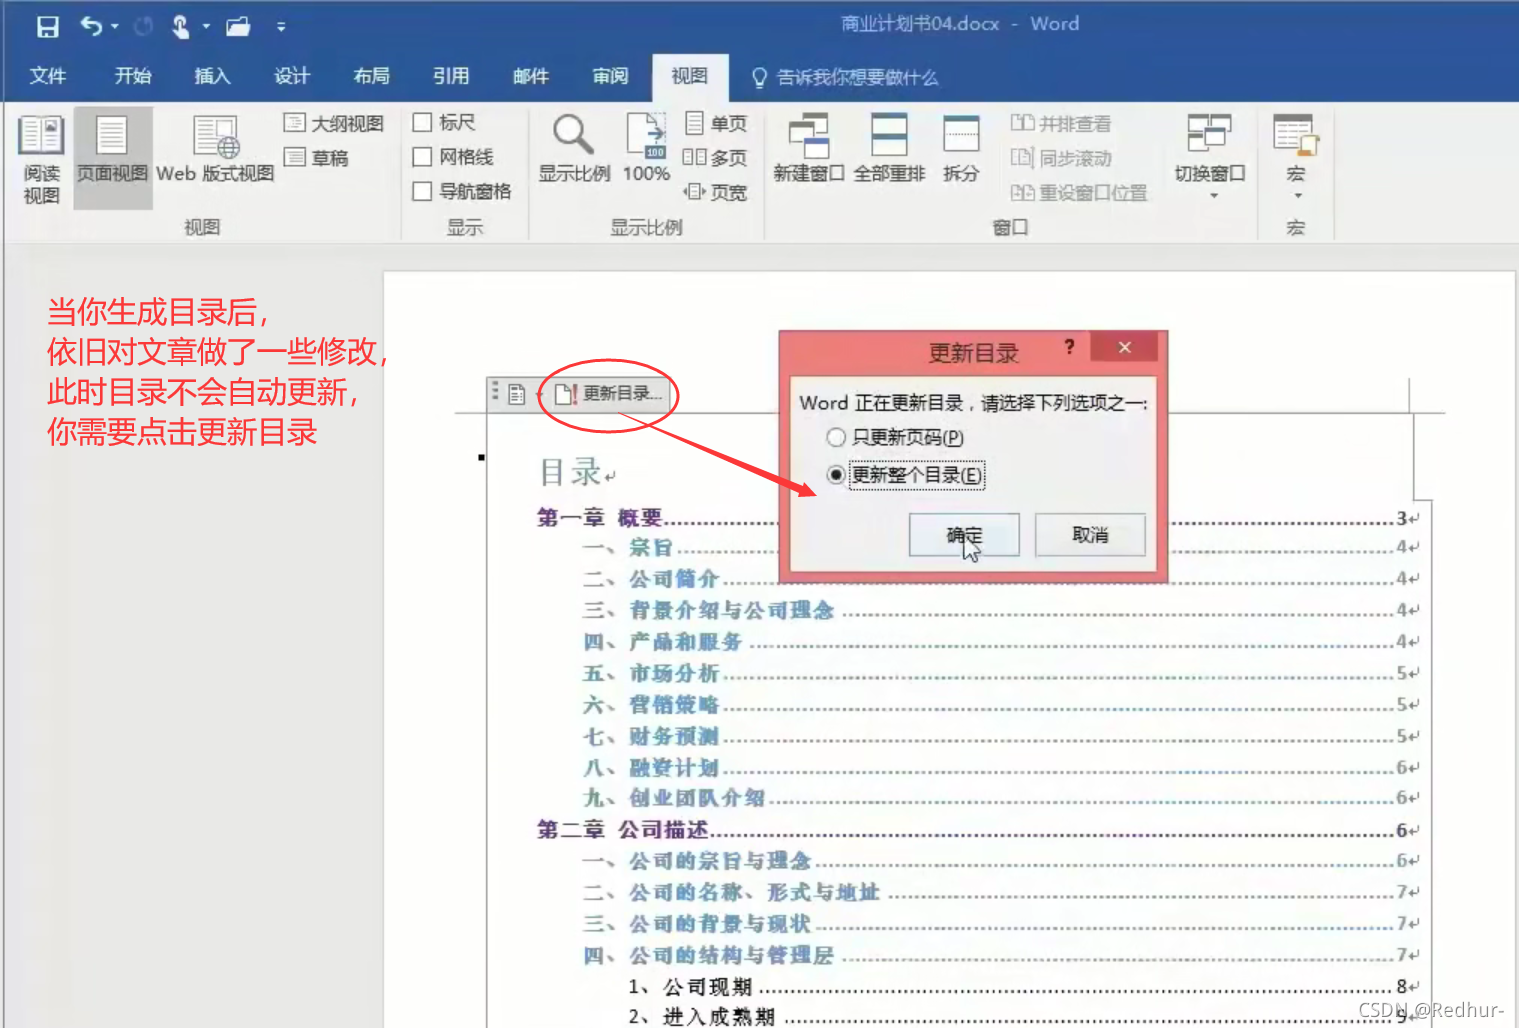Click the touch/mouse mode icon
The width and height of the screenshot is (1519, 1028).
point(180,27)
